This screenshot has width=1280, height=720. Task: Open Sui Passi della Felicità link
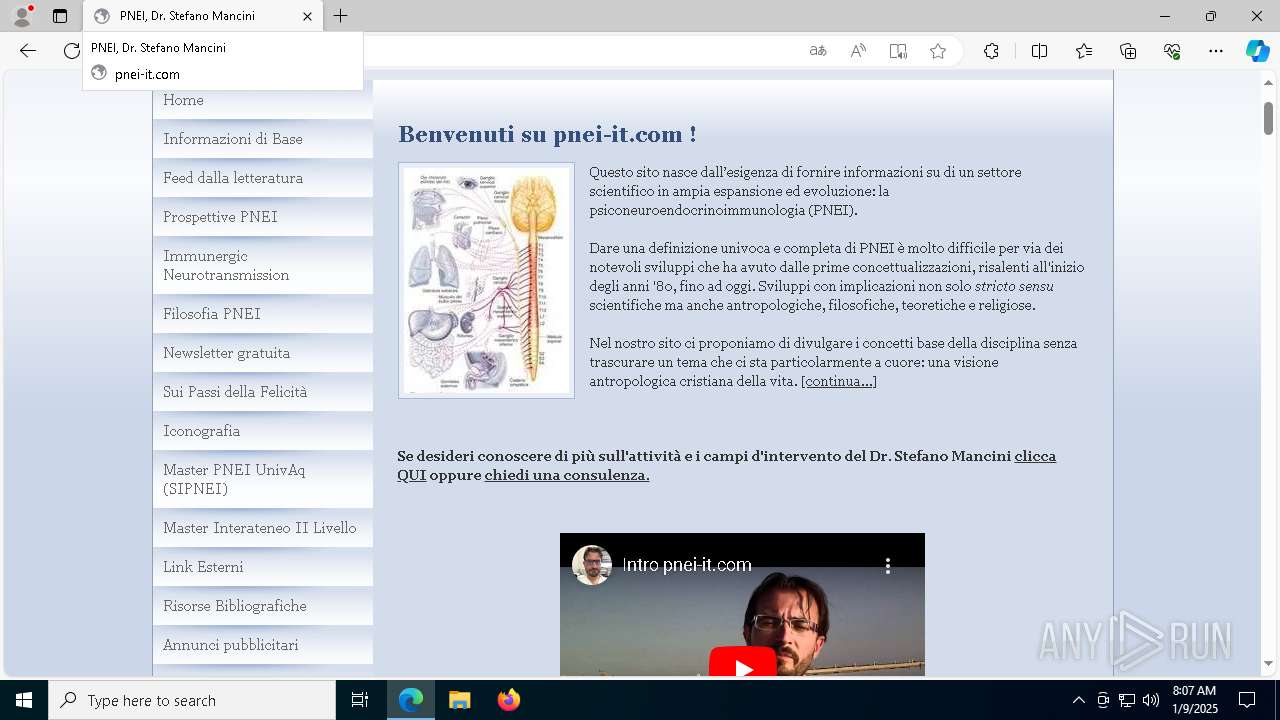(263, 392)
